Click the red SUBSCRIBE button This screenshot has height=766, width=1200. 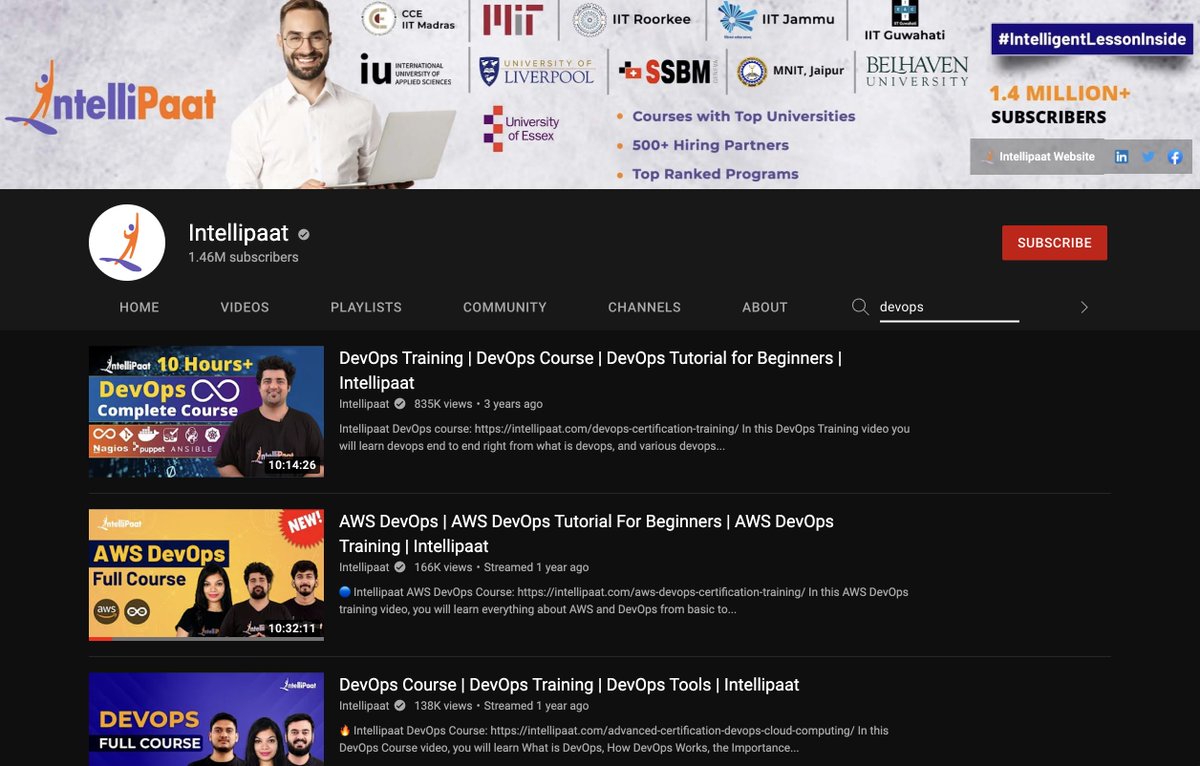[x=1055, y=243]
